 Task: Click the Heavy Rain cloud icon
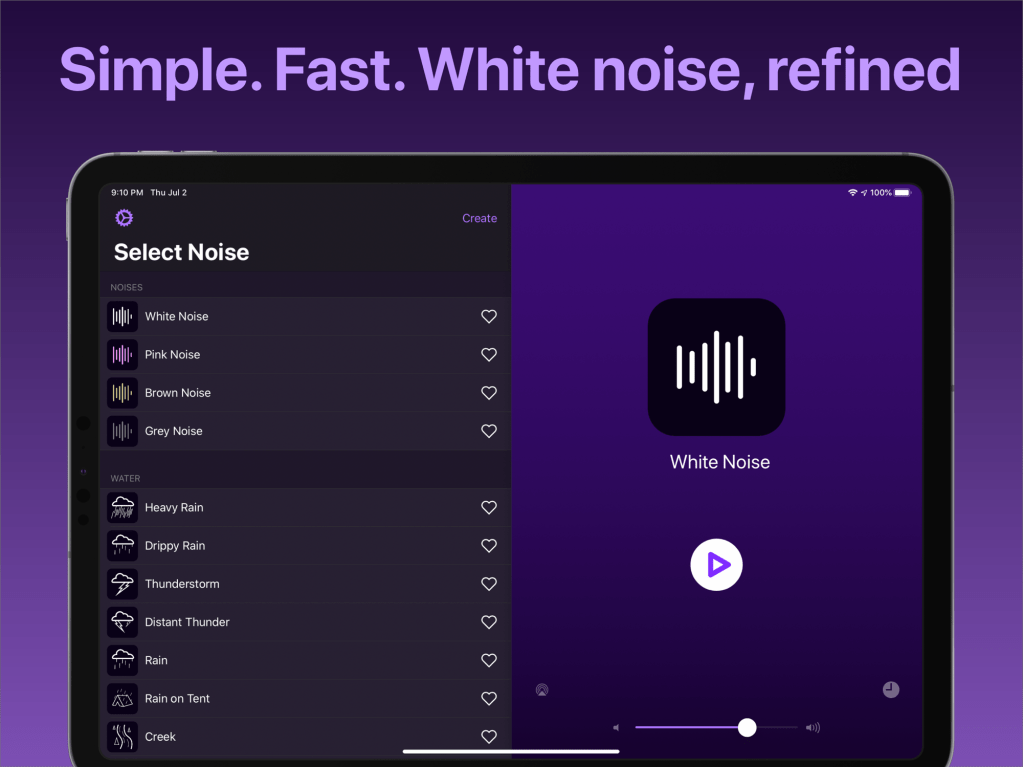122,507
